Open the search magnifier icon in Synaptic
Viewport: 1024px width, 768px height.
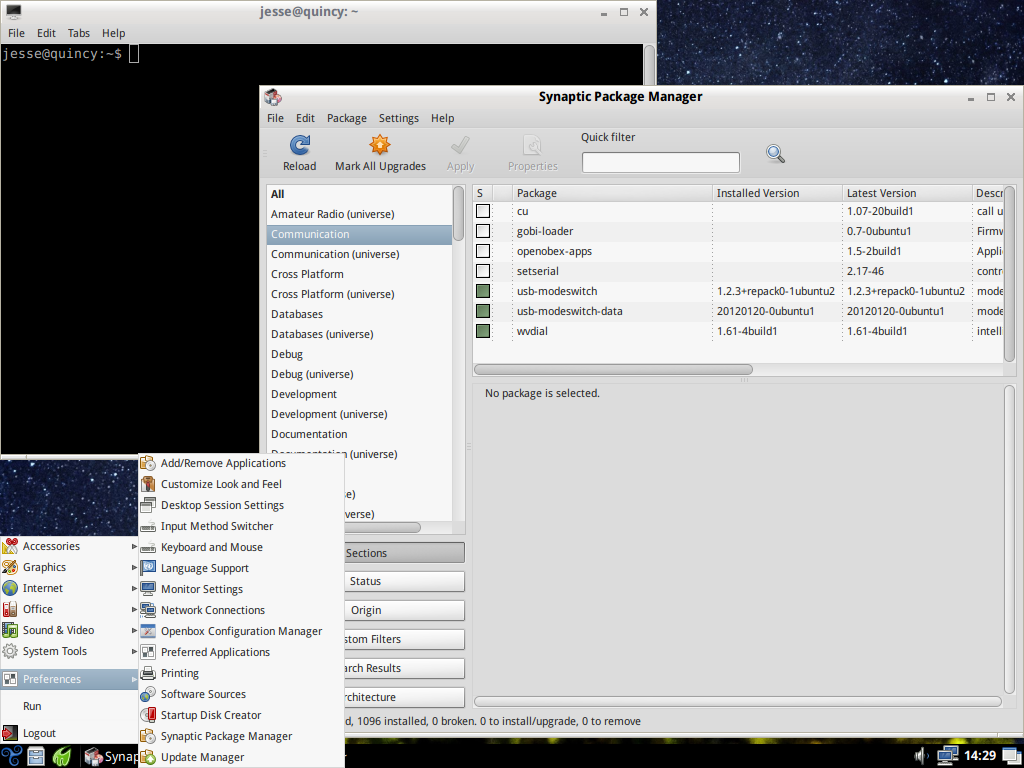point(775,154)
